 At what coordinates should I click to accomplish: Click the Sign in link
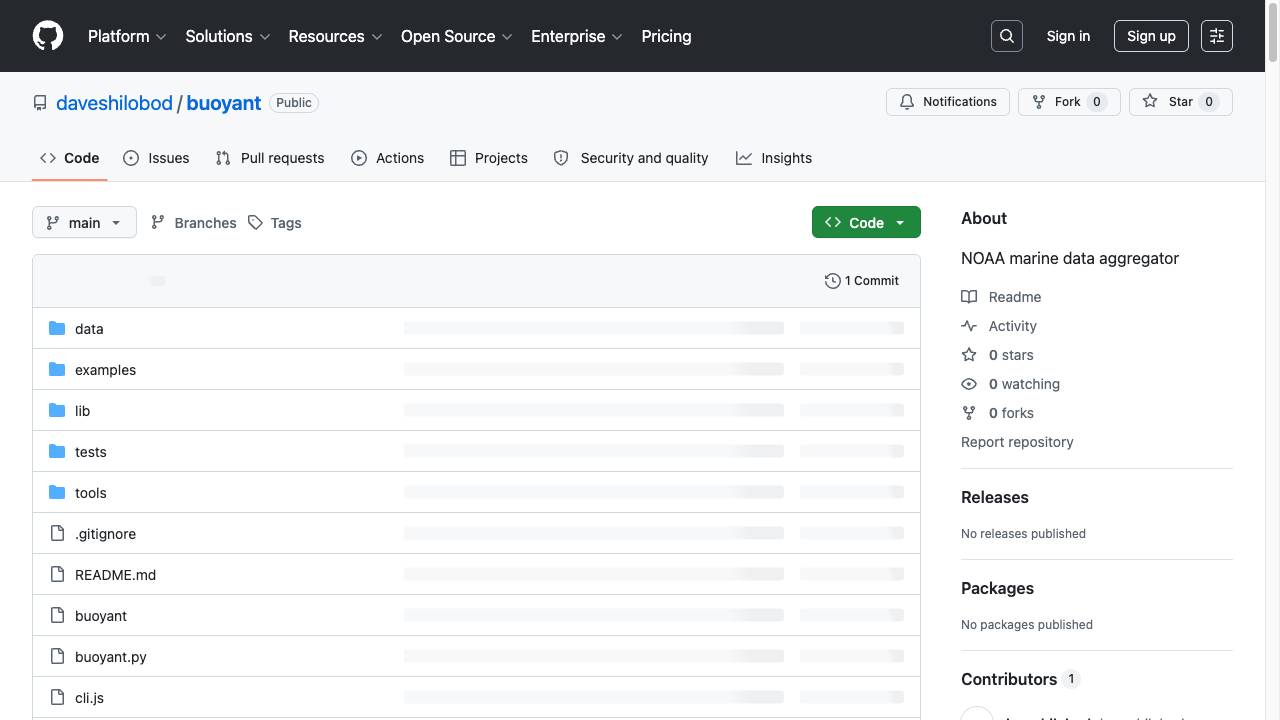[1068, 36]
